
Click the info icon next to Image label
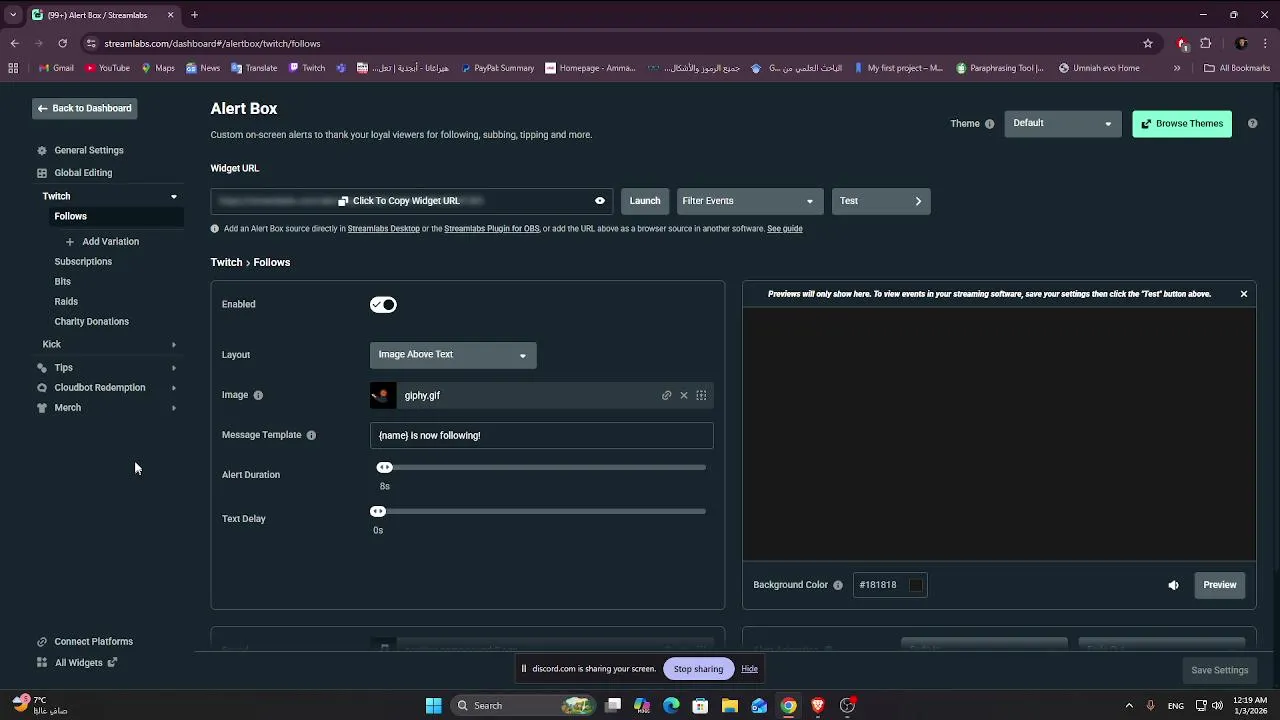pyautogui.click(x=258, y=395)
